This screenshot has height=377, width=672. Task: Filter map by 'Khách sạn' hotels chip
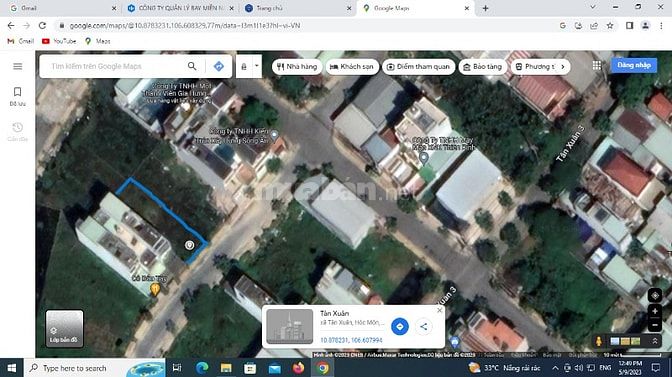pyautogui.click(x=352, y=66)
